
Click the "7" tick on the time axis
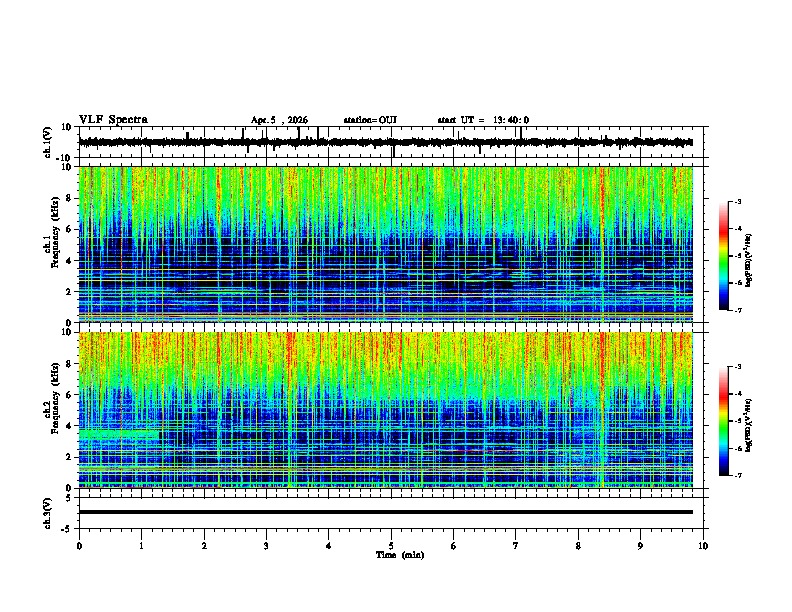point(516,546)
